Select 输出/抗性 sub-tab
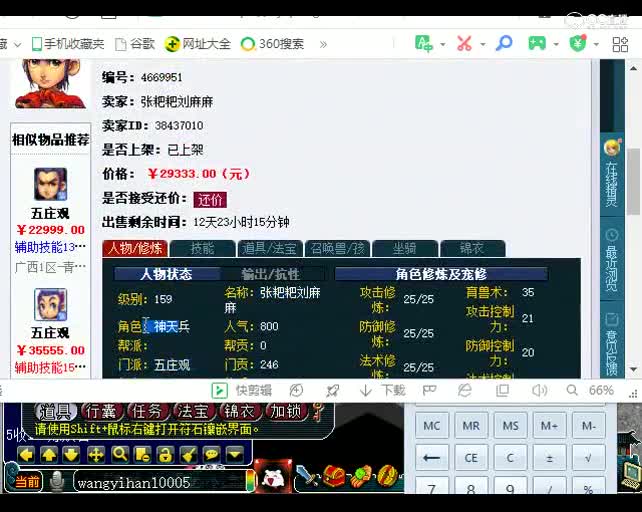This screenshot has height=512, width=642. pyautogui.click(x=271, y=274)
